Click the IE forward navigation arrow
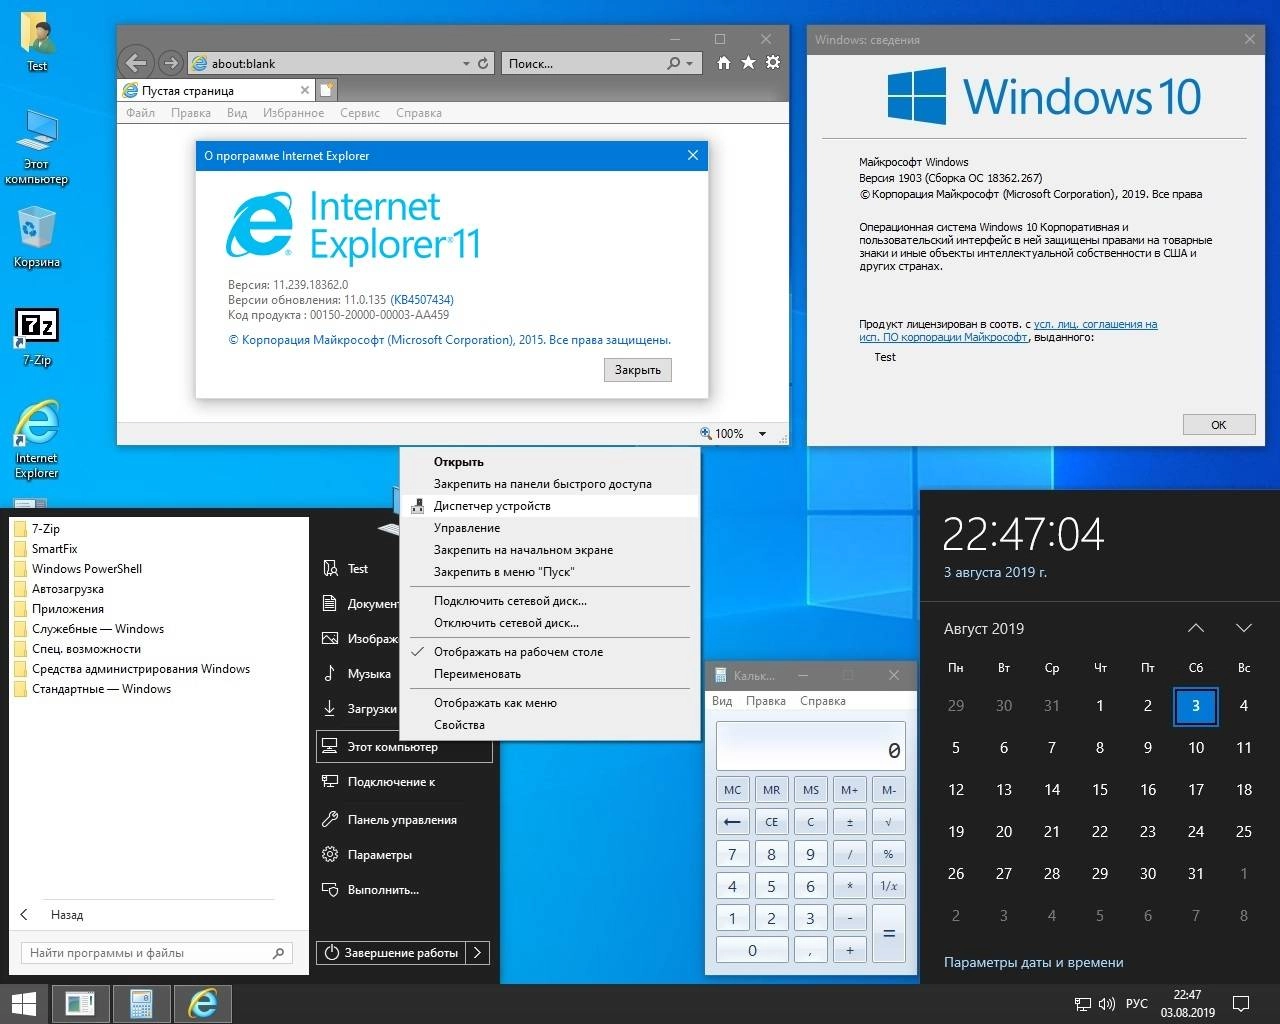Viewport: 1280px width, 1024px height. (171, 63)
